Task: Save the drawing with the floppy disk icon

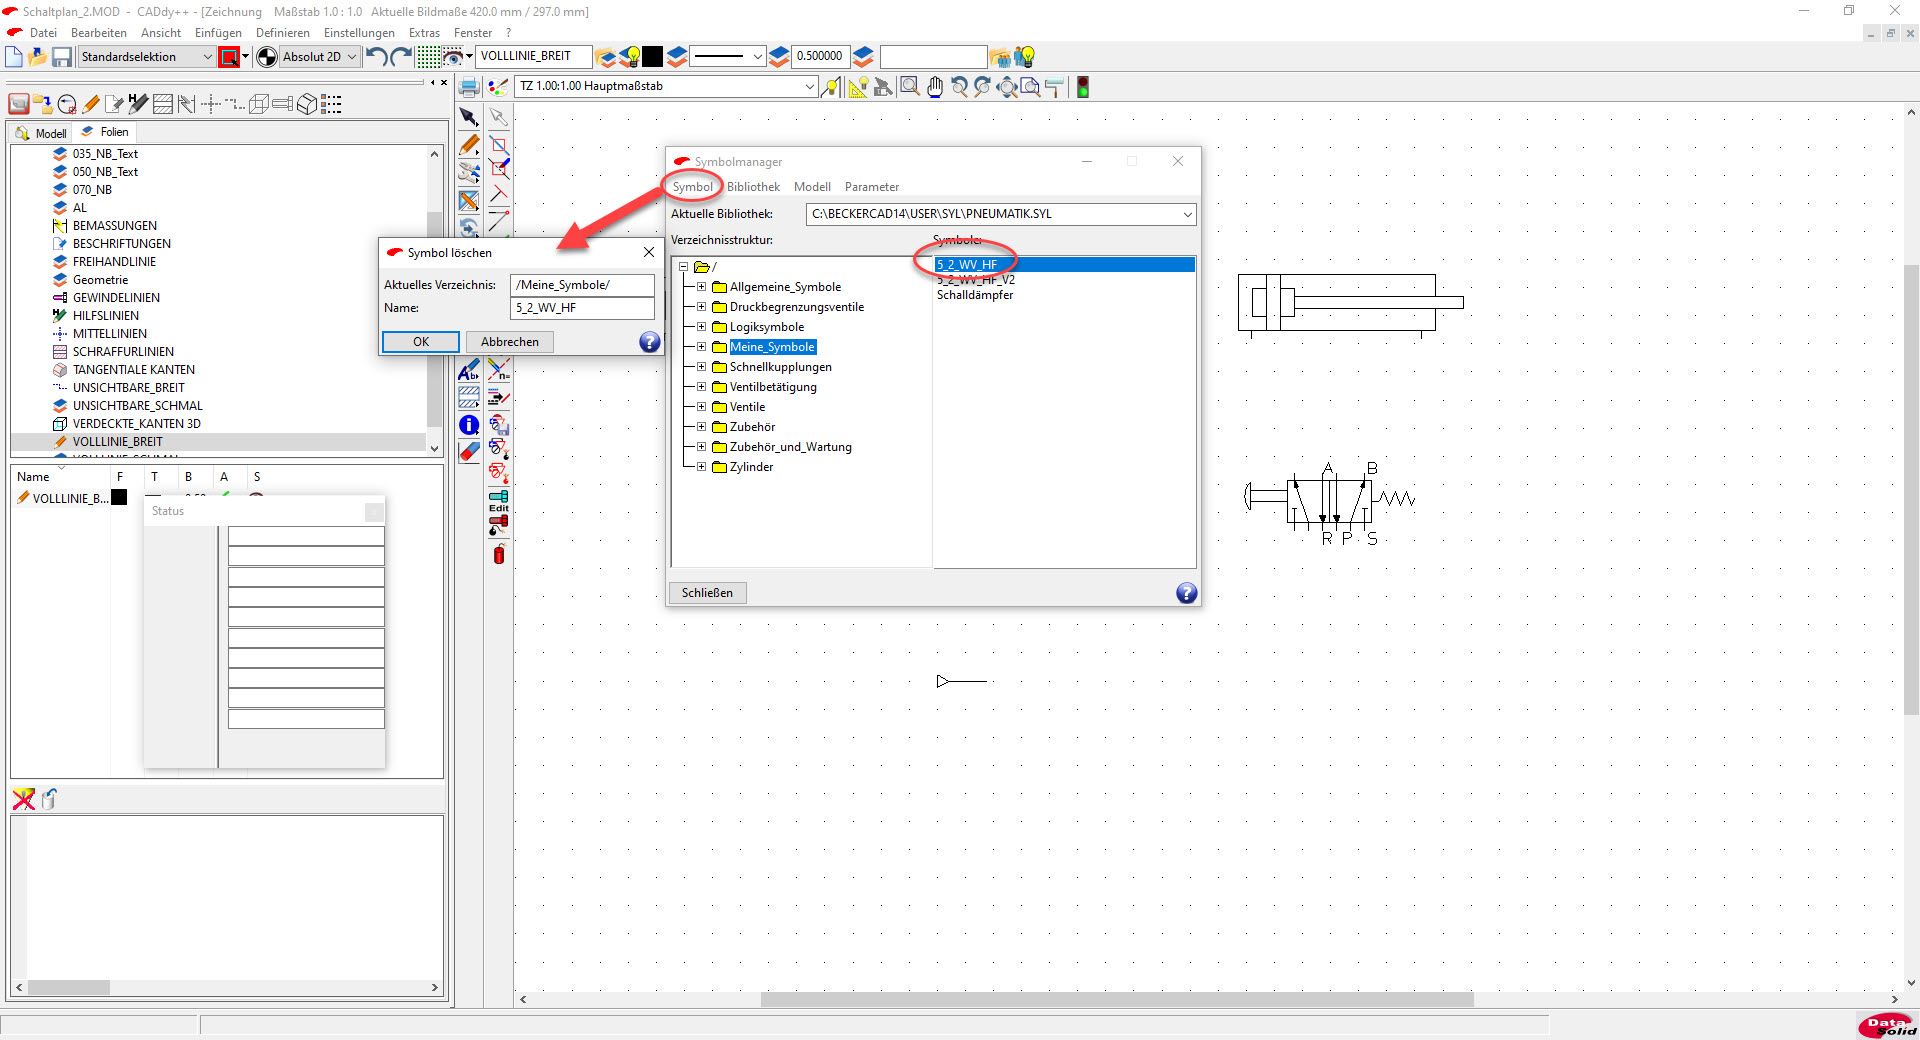Action: pos(62,57)
